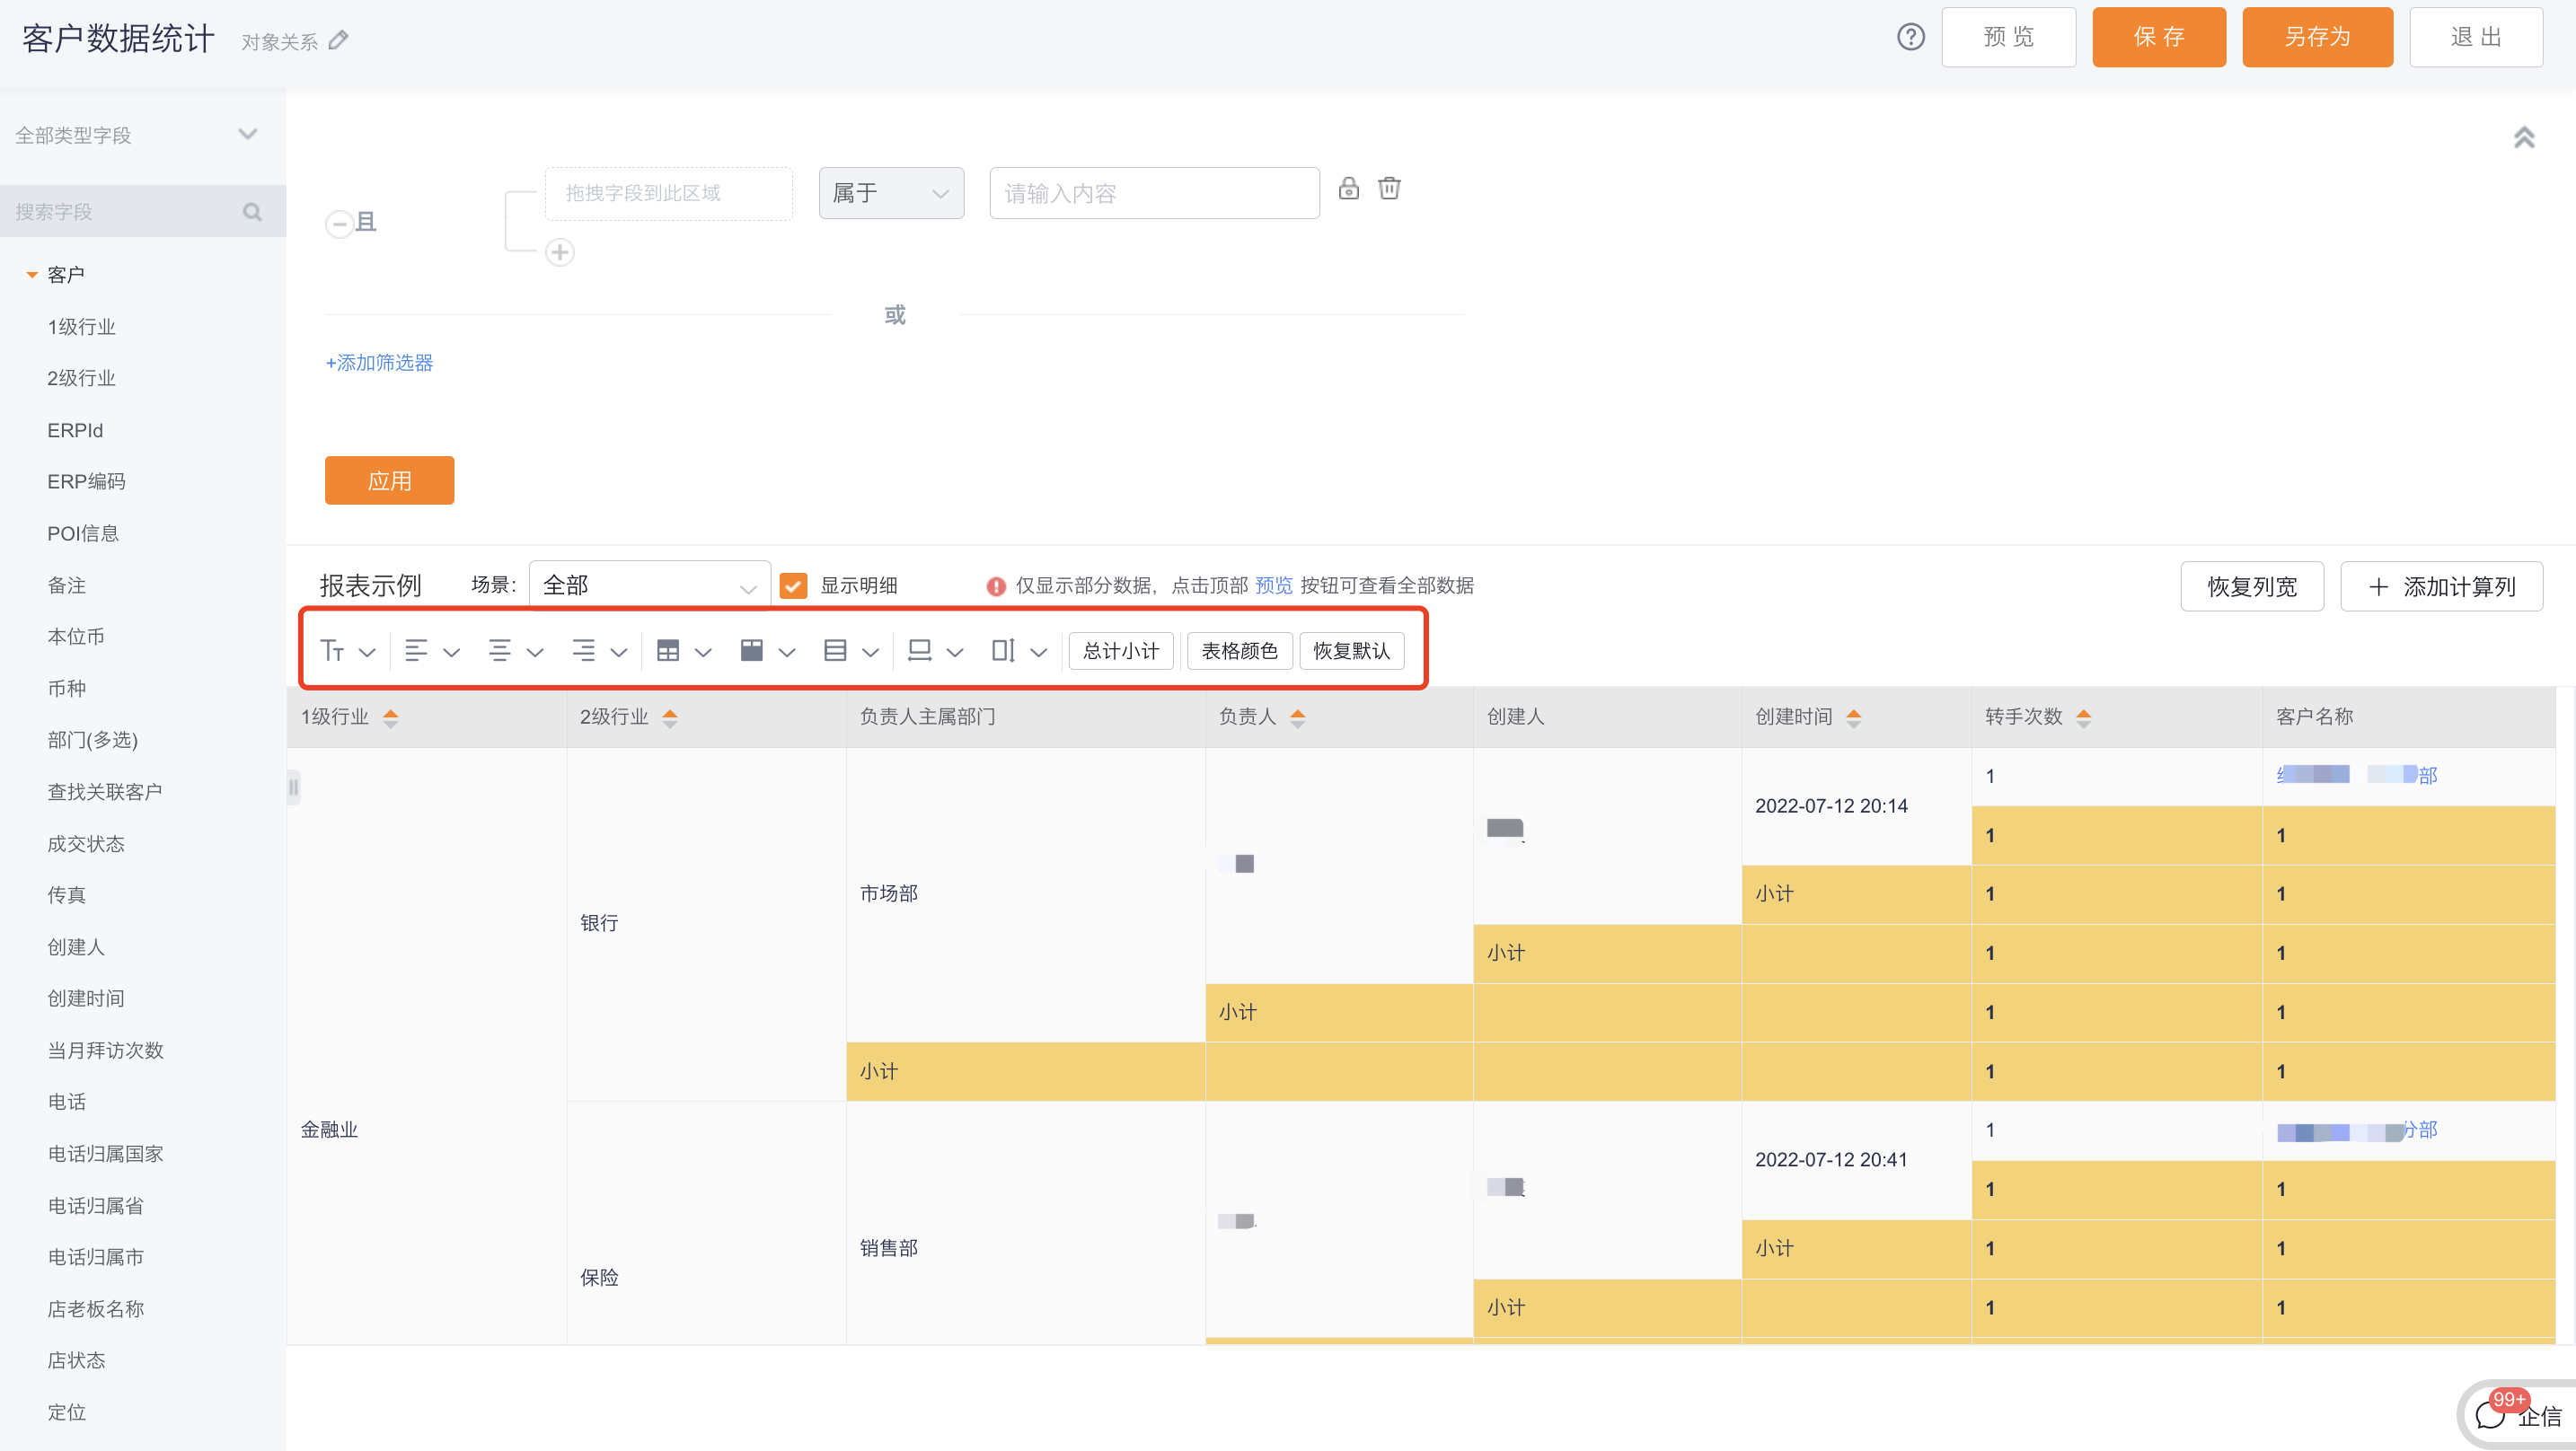
Task: Click the 保存 button to save the report
Action: 2159,37
